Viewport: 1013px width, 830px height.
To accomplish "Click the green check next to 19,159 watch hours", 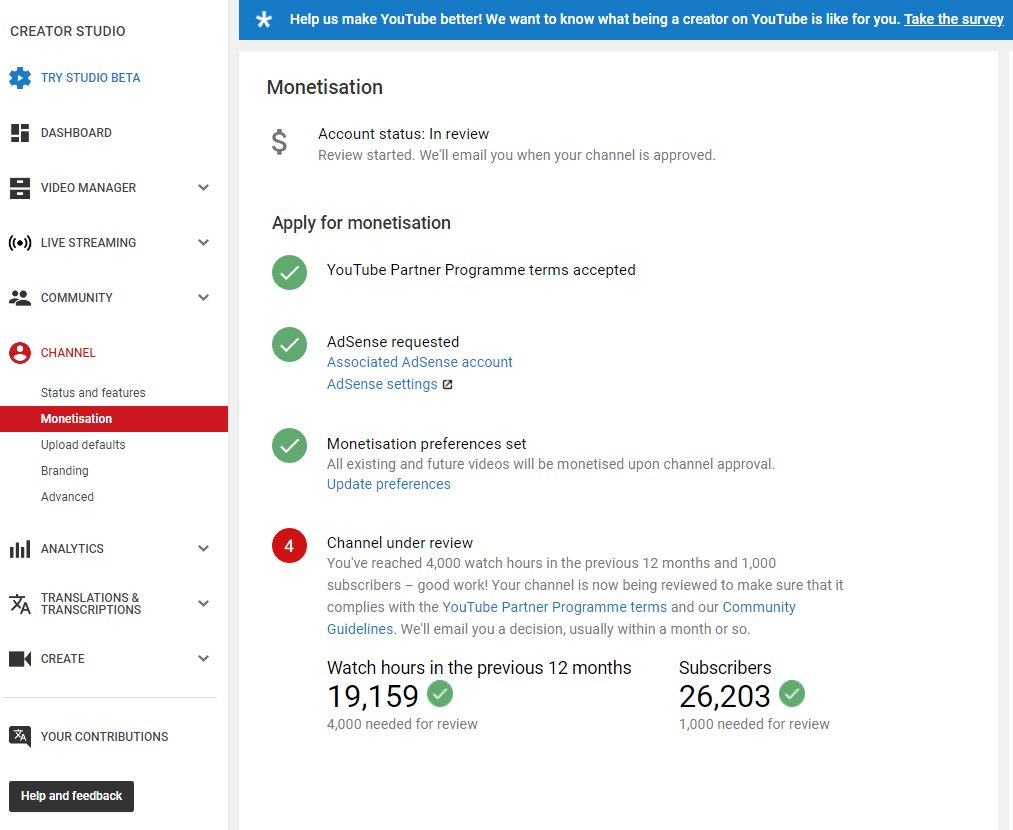I will pos(440,694).
